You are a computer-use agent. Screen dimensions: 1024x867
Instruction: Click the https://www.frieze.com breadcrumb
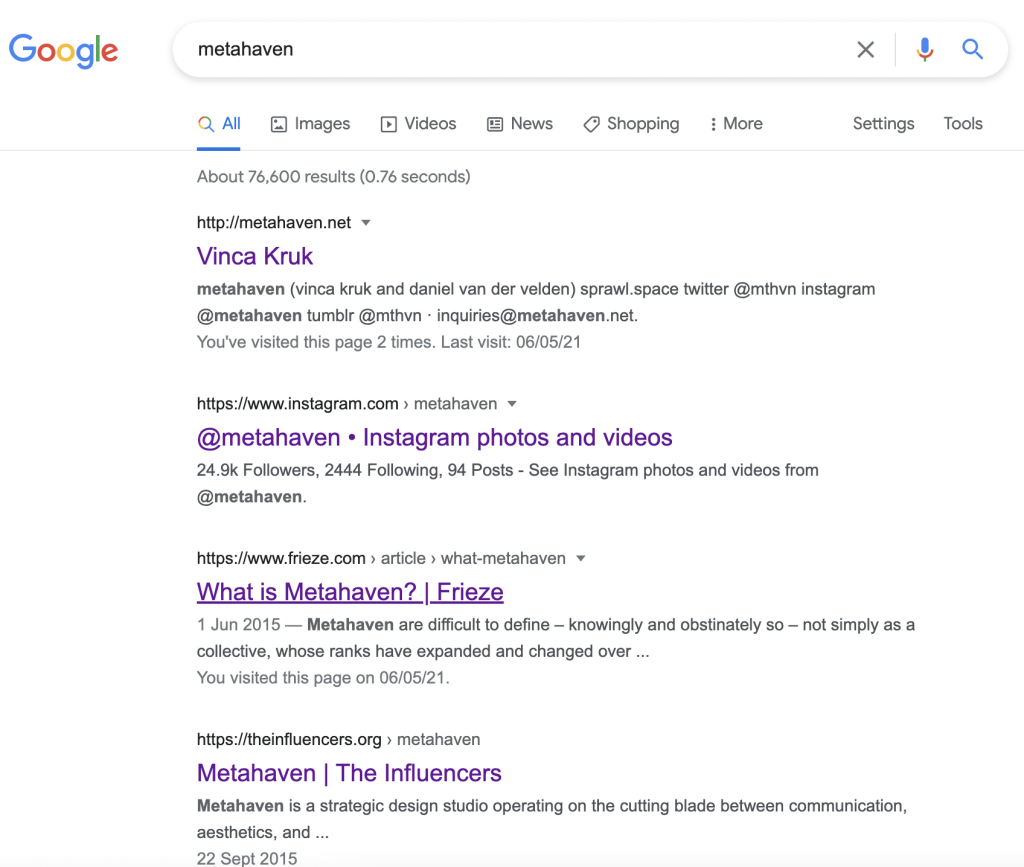tap(281, 559)
